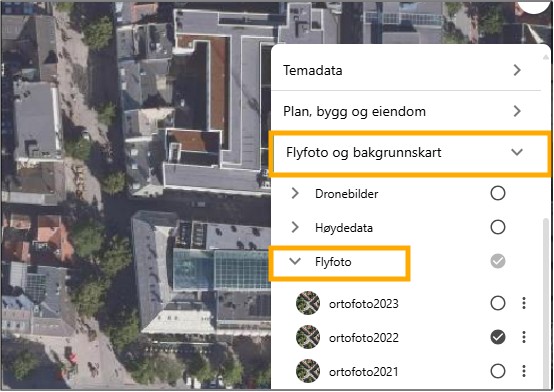
Task: Collapse the Flyfoto group arrow
Action: (x=295, y=261)
